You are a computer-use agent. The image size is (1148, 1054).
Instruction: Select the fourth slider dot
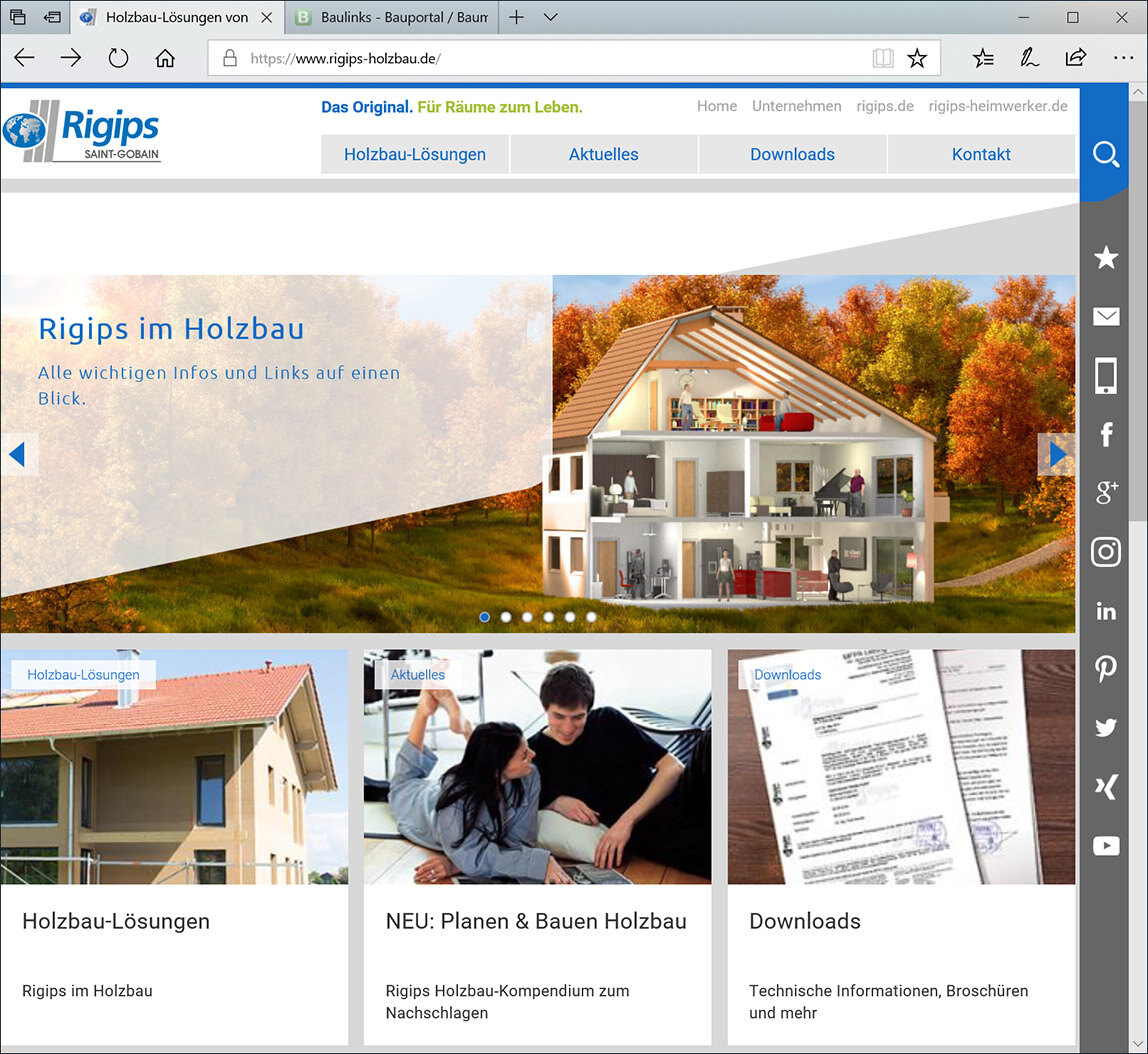point(548,617)
